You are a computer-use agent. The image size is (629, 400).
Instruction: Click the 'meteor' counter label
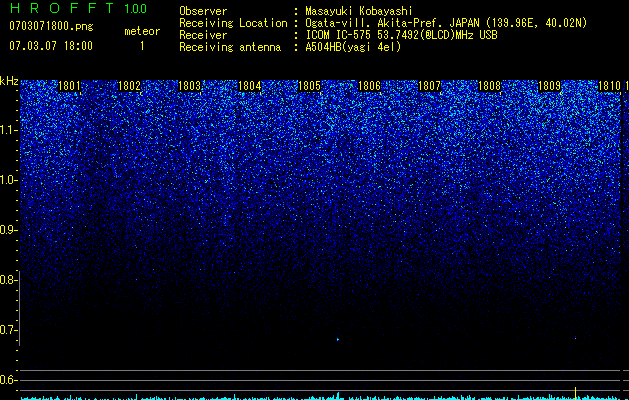click(x=142, y=31)
